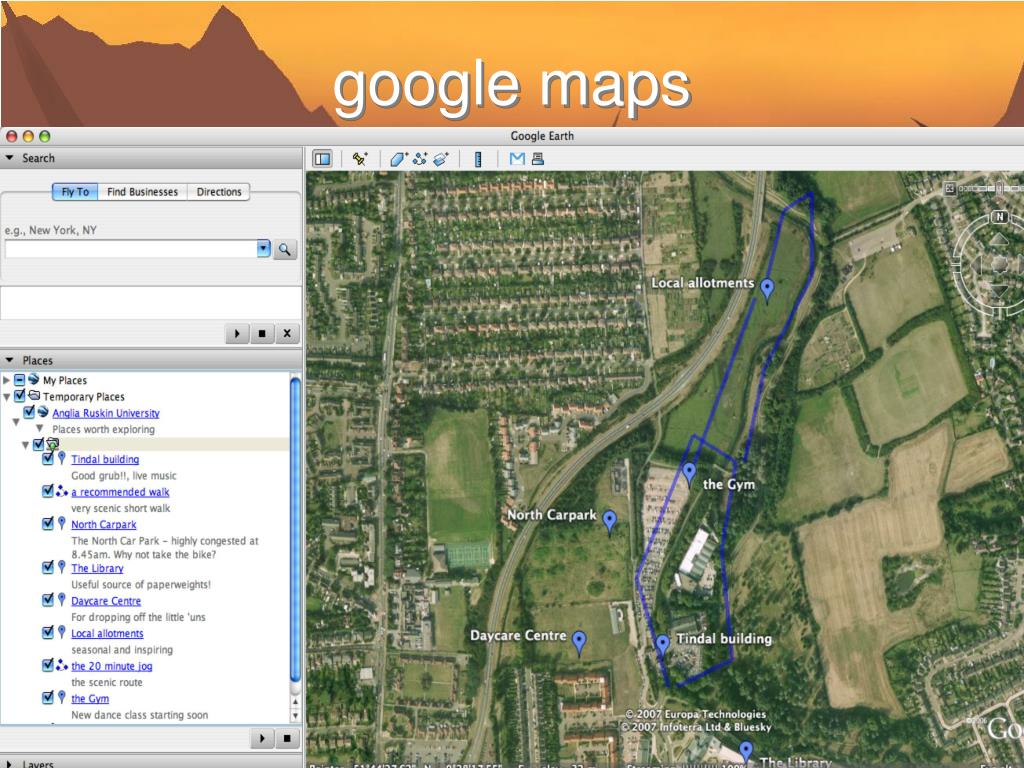Add a polygon from the toolbar
Image resolution: width=1024 pixels, height=768 pixels.
click(x=398, y=159)
